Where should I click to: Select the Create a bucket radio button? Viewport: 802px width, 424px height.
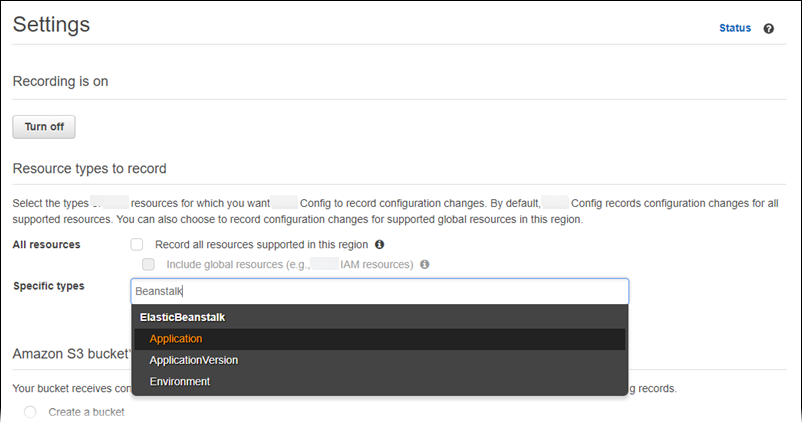pos(30,412)
